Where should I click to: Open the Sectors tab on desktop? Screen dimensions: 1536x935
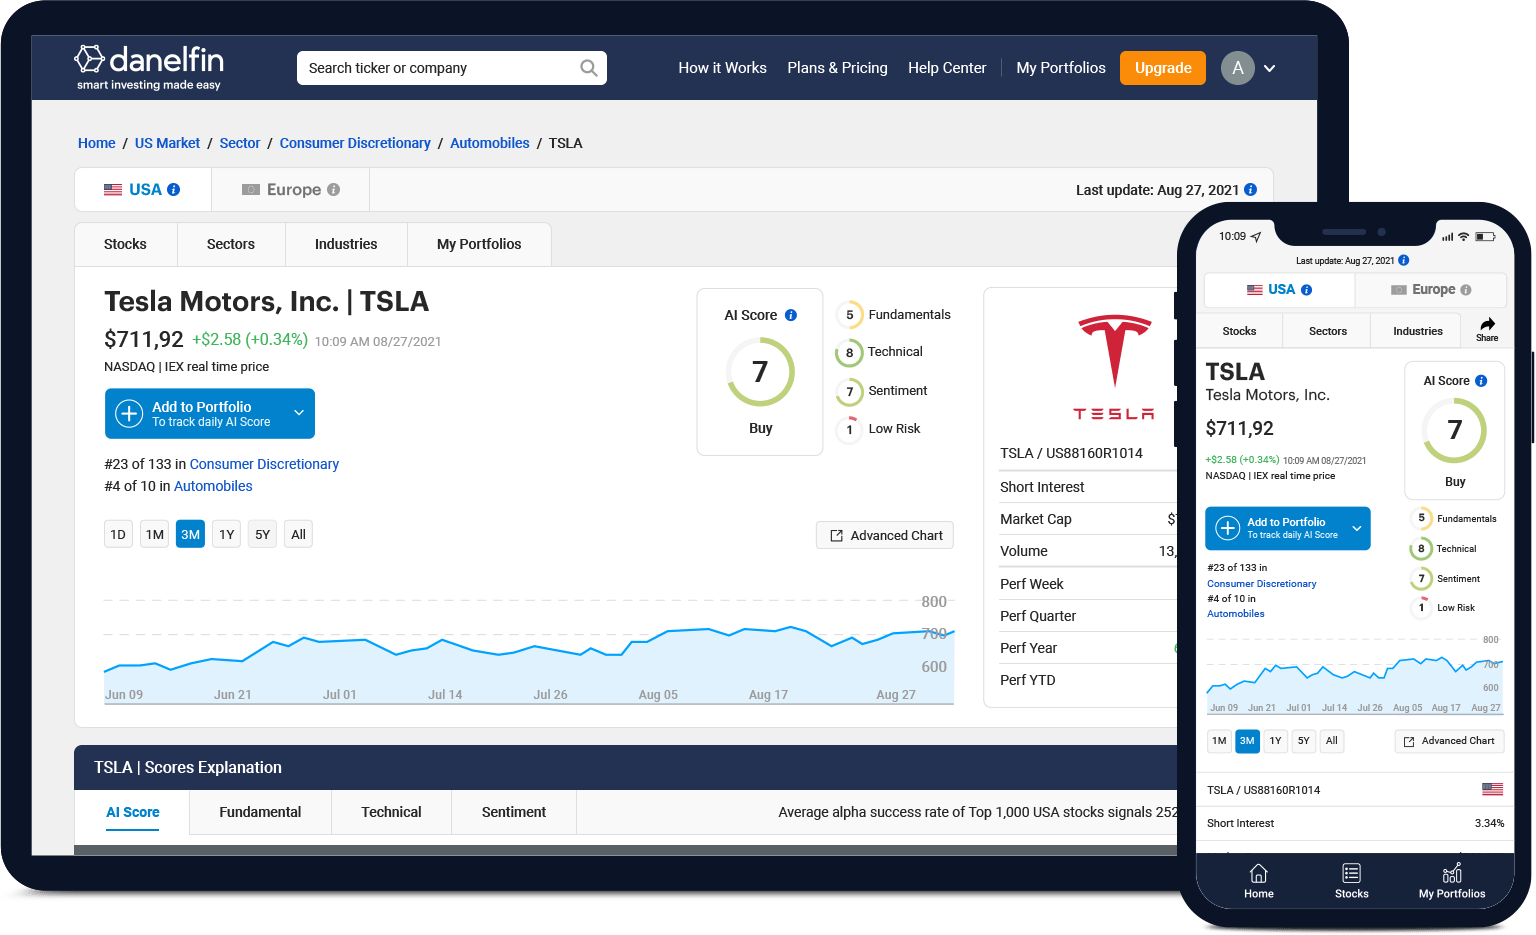pyautogui.click(x=231, y=244)
